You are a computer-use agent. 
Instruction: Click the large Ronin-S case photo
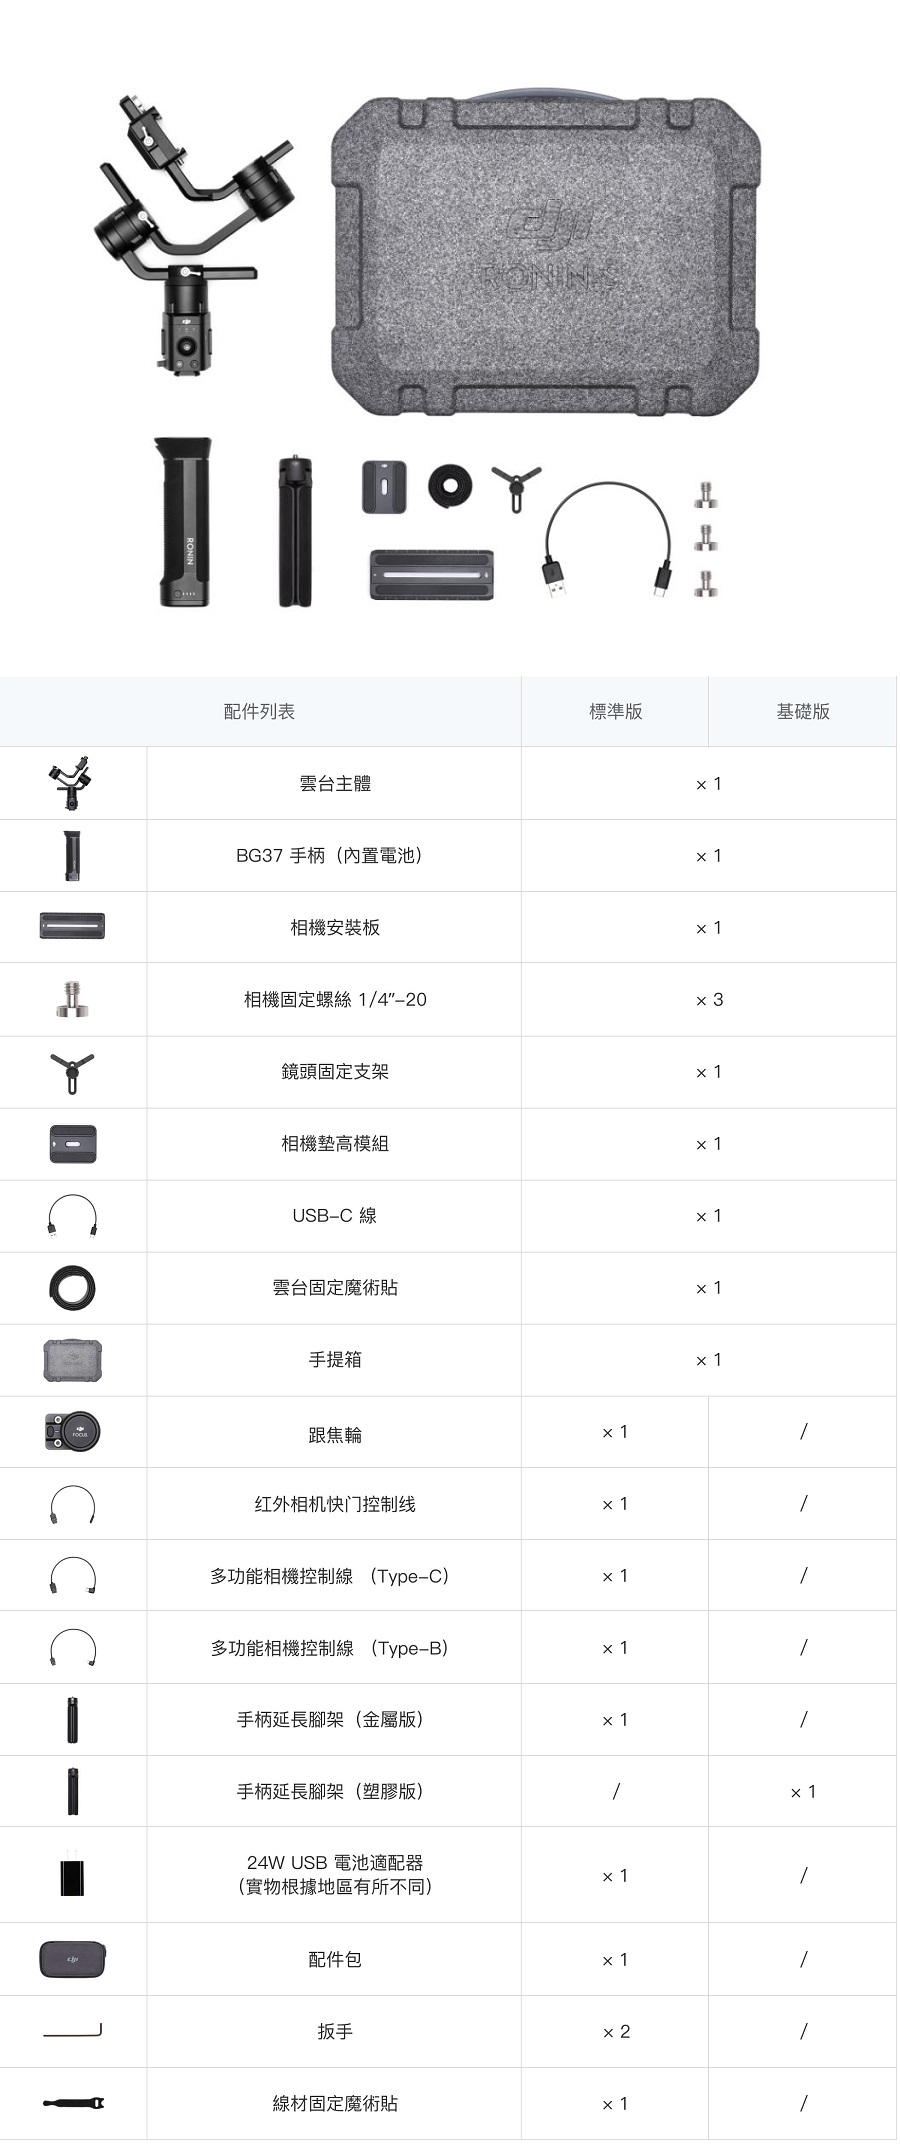point(546,255)
